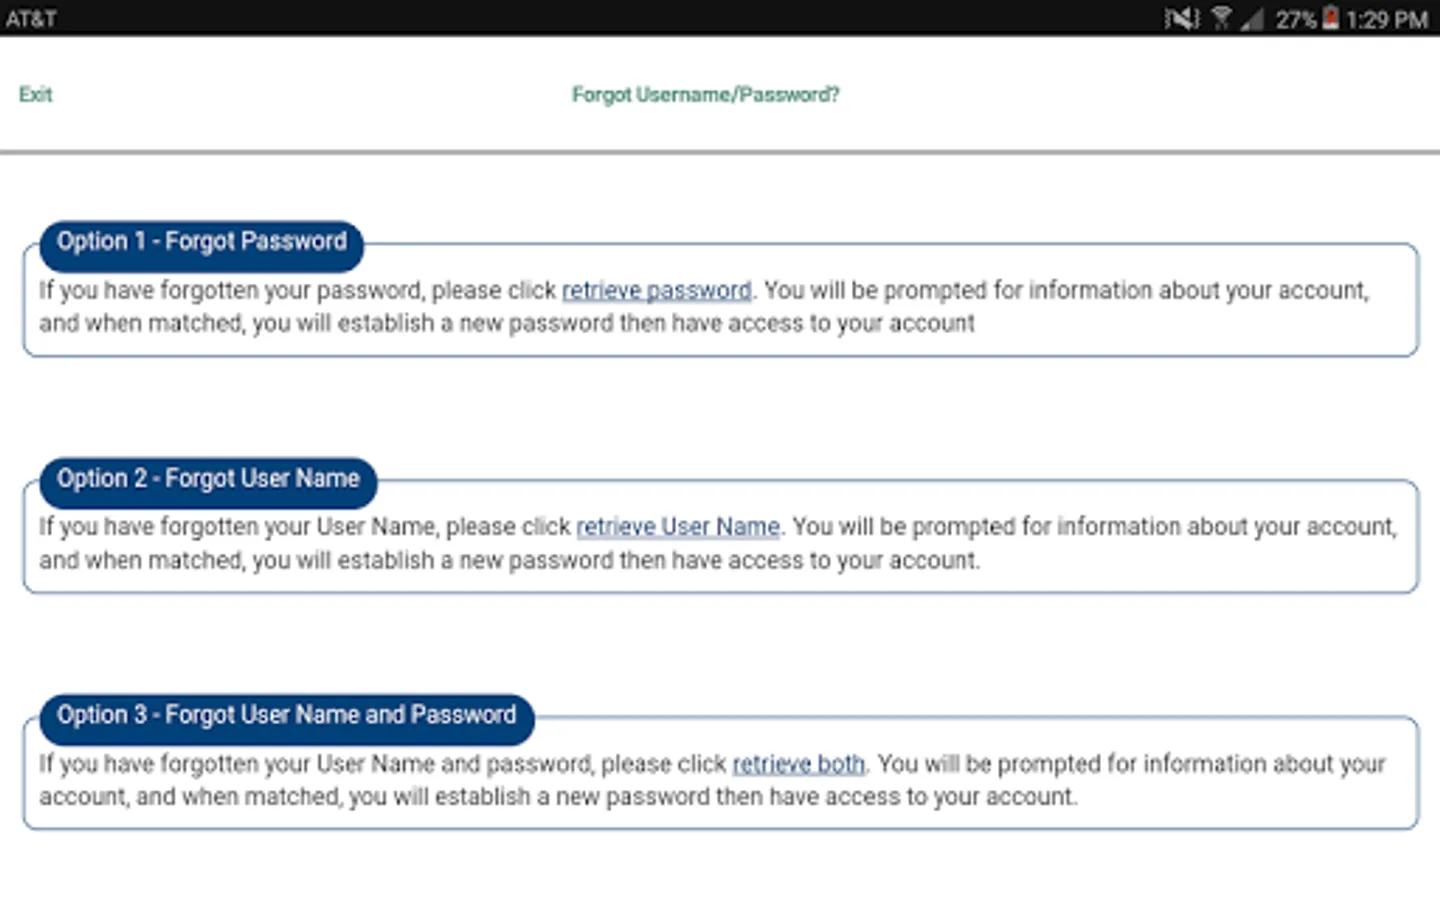This screenshot has height=900, width=1440.
Task: Tap the Exit link in the header
Action: 35,95
